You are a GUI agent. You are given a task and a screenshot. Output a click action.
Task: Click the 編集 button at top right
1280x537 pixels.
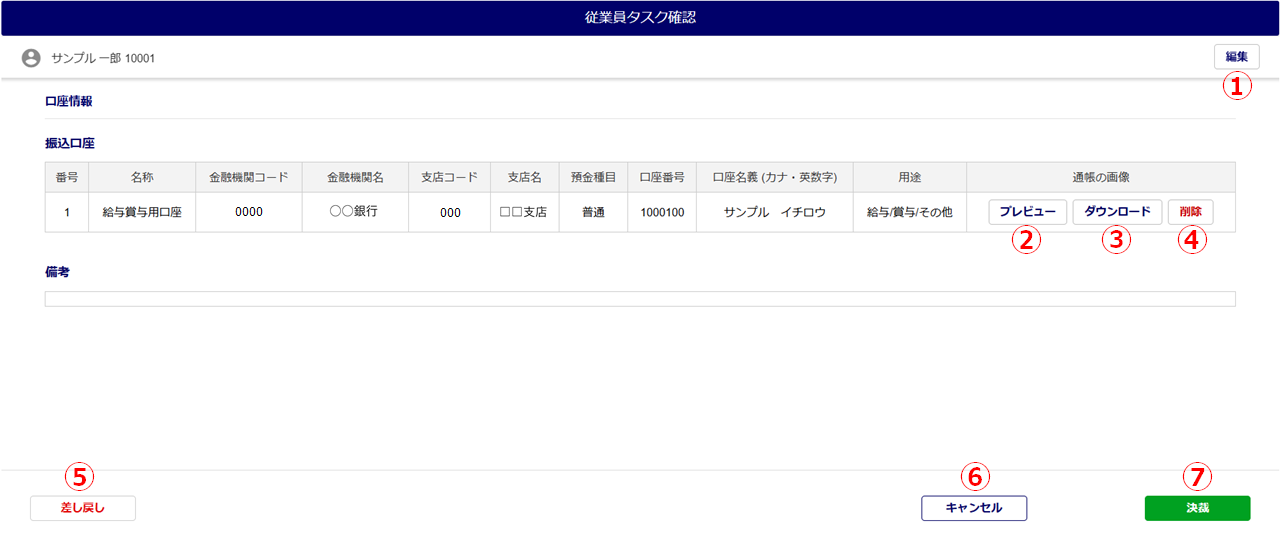(x=1236, y=57)
